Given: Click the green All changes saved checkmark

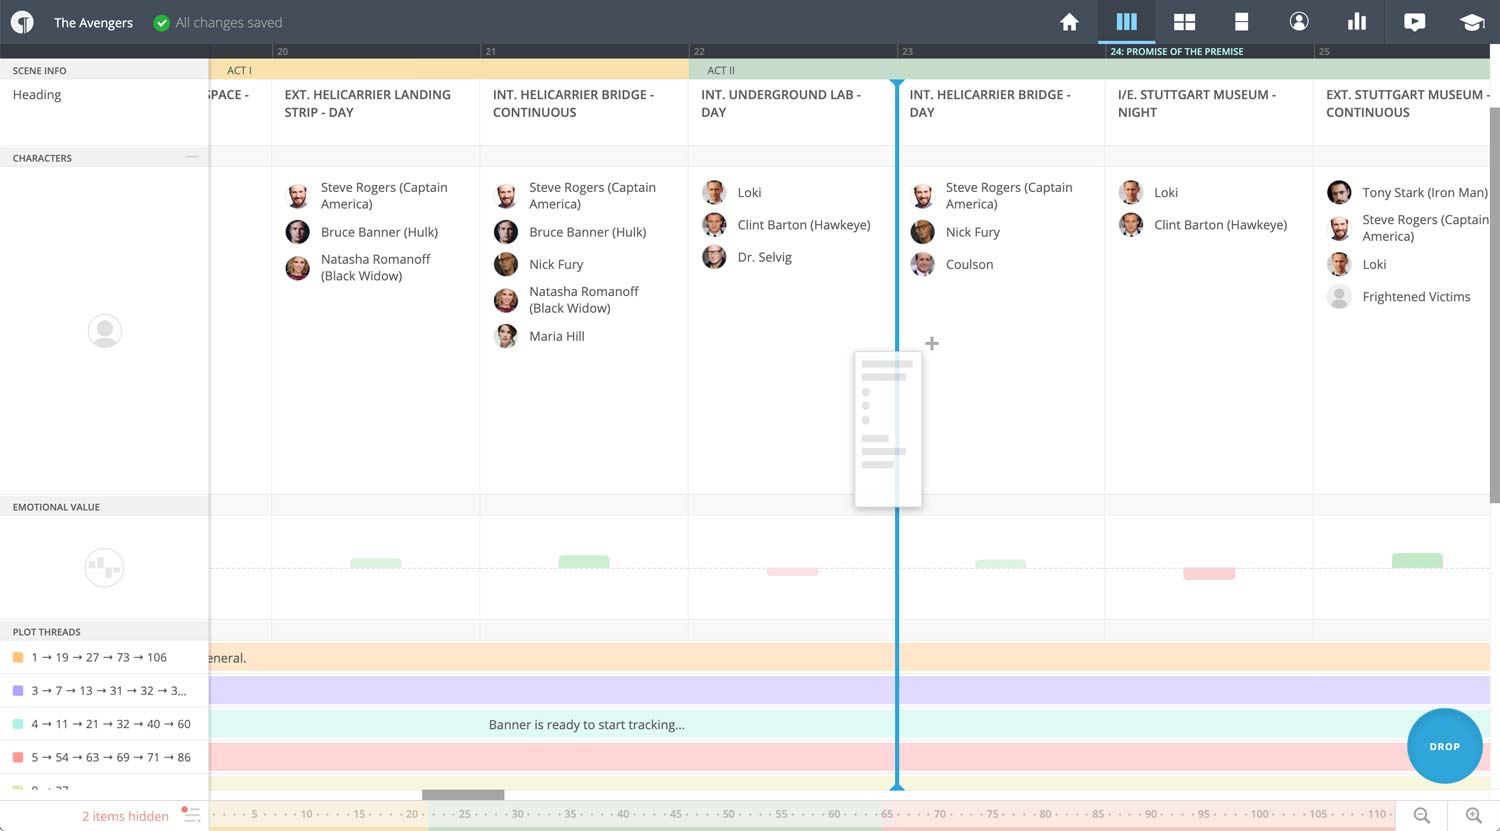Looking at the screenshot, I should (161, 22).
